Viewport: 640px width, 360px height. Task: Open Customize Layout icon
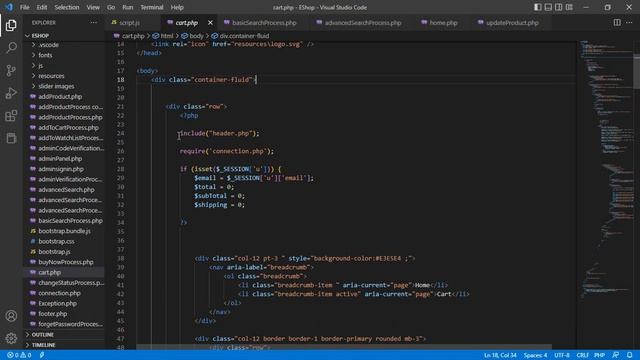(569, 7)
